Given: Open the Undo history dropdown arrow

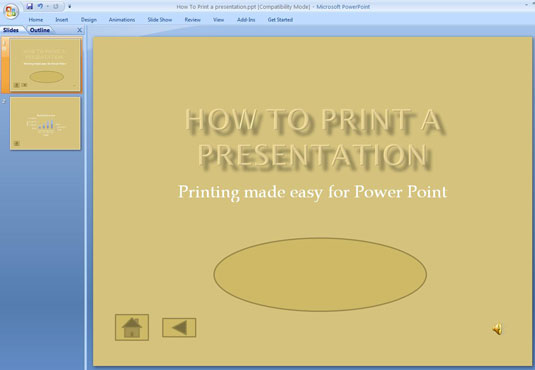Looking at the screenshot, I should pyautogui.click(x=47, y=6).
